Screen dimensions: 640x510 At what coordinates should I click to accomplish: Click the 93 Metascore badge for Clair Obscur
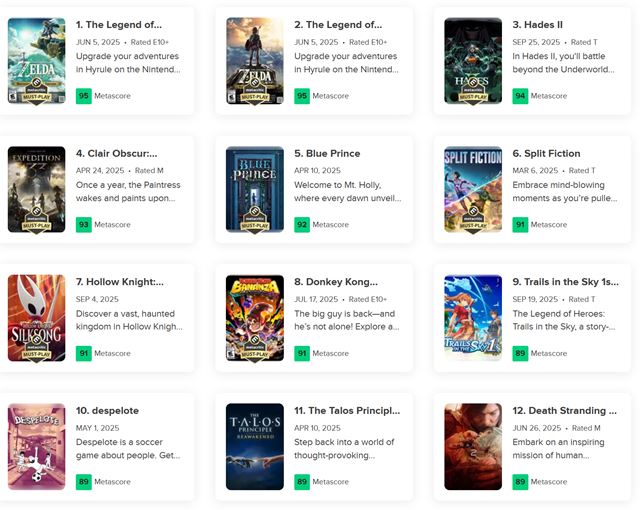point(84,225)
